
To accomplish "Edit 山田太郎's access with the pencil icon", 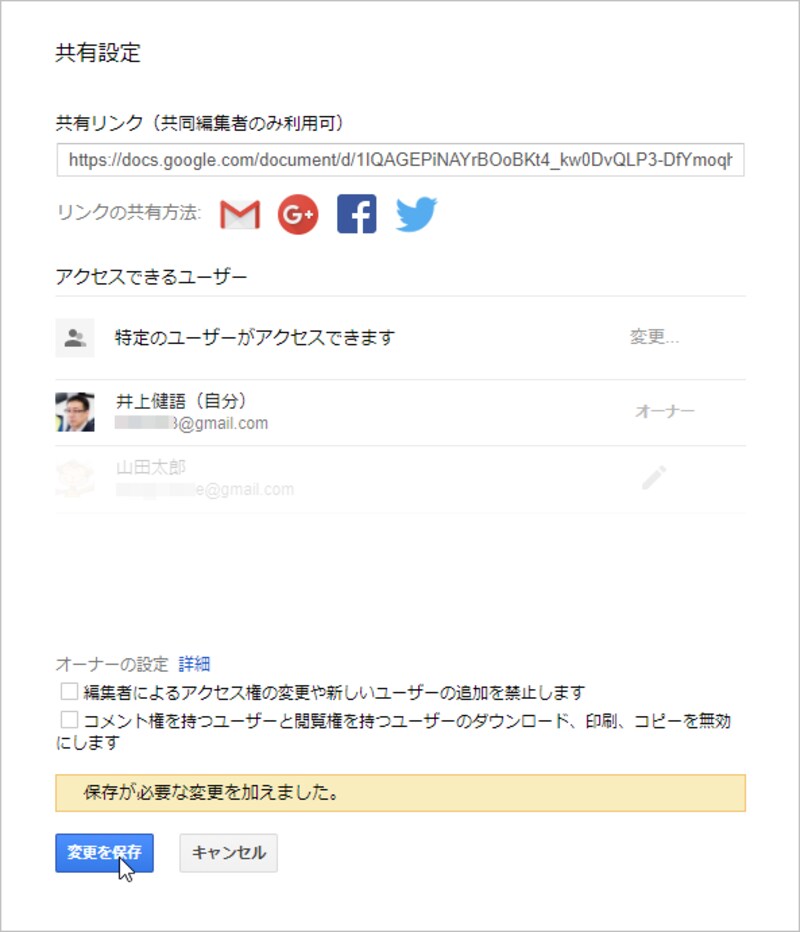I will 654,478.
